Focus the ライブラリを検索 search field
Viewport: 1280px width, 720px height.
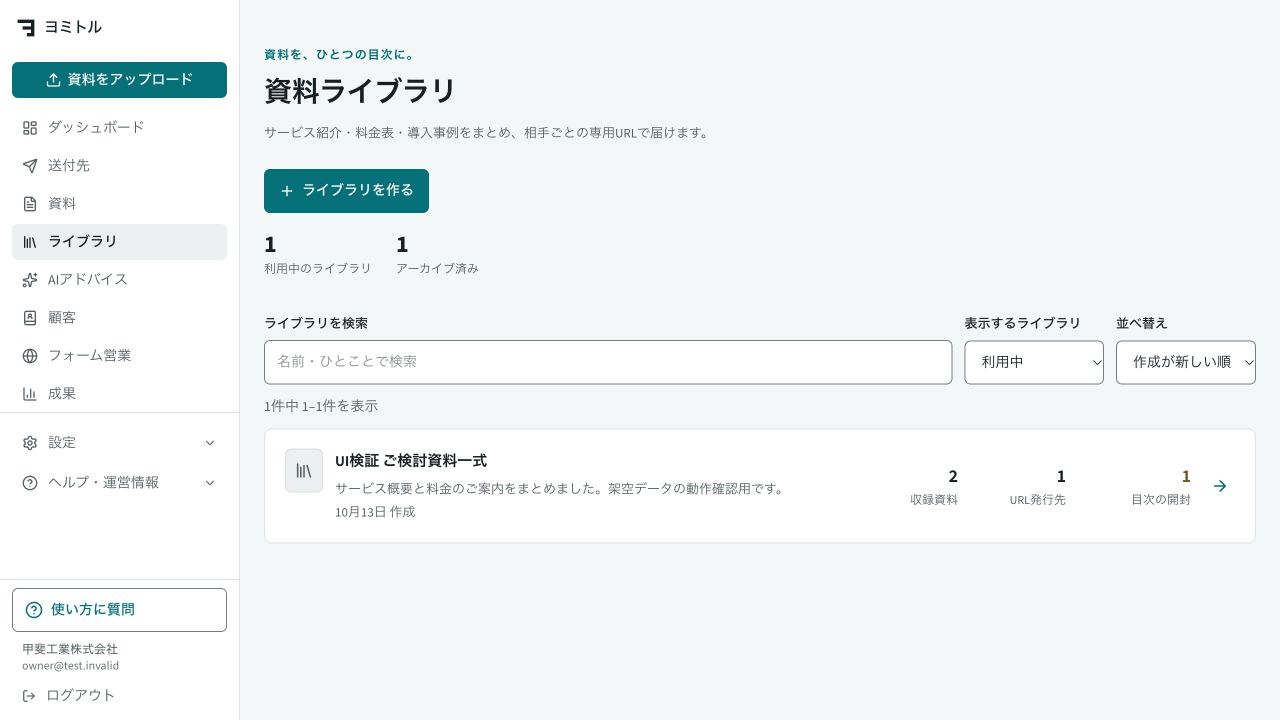pyautogui.click(x=608, y=362)
